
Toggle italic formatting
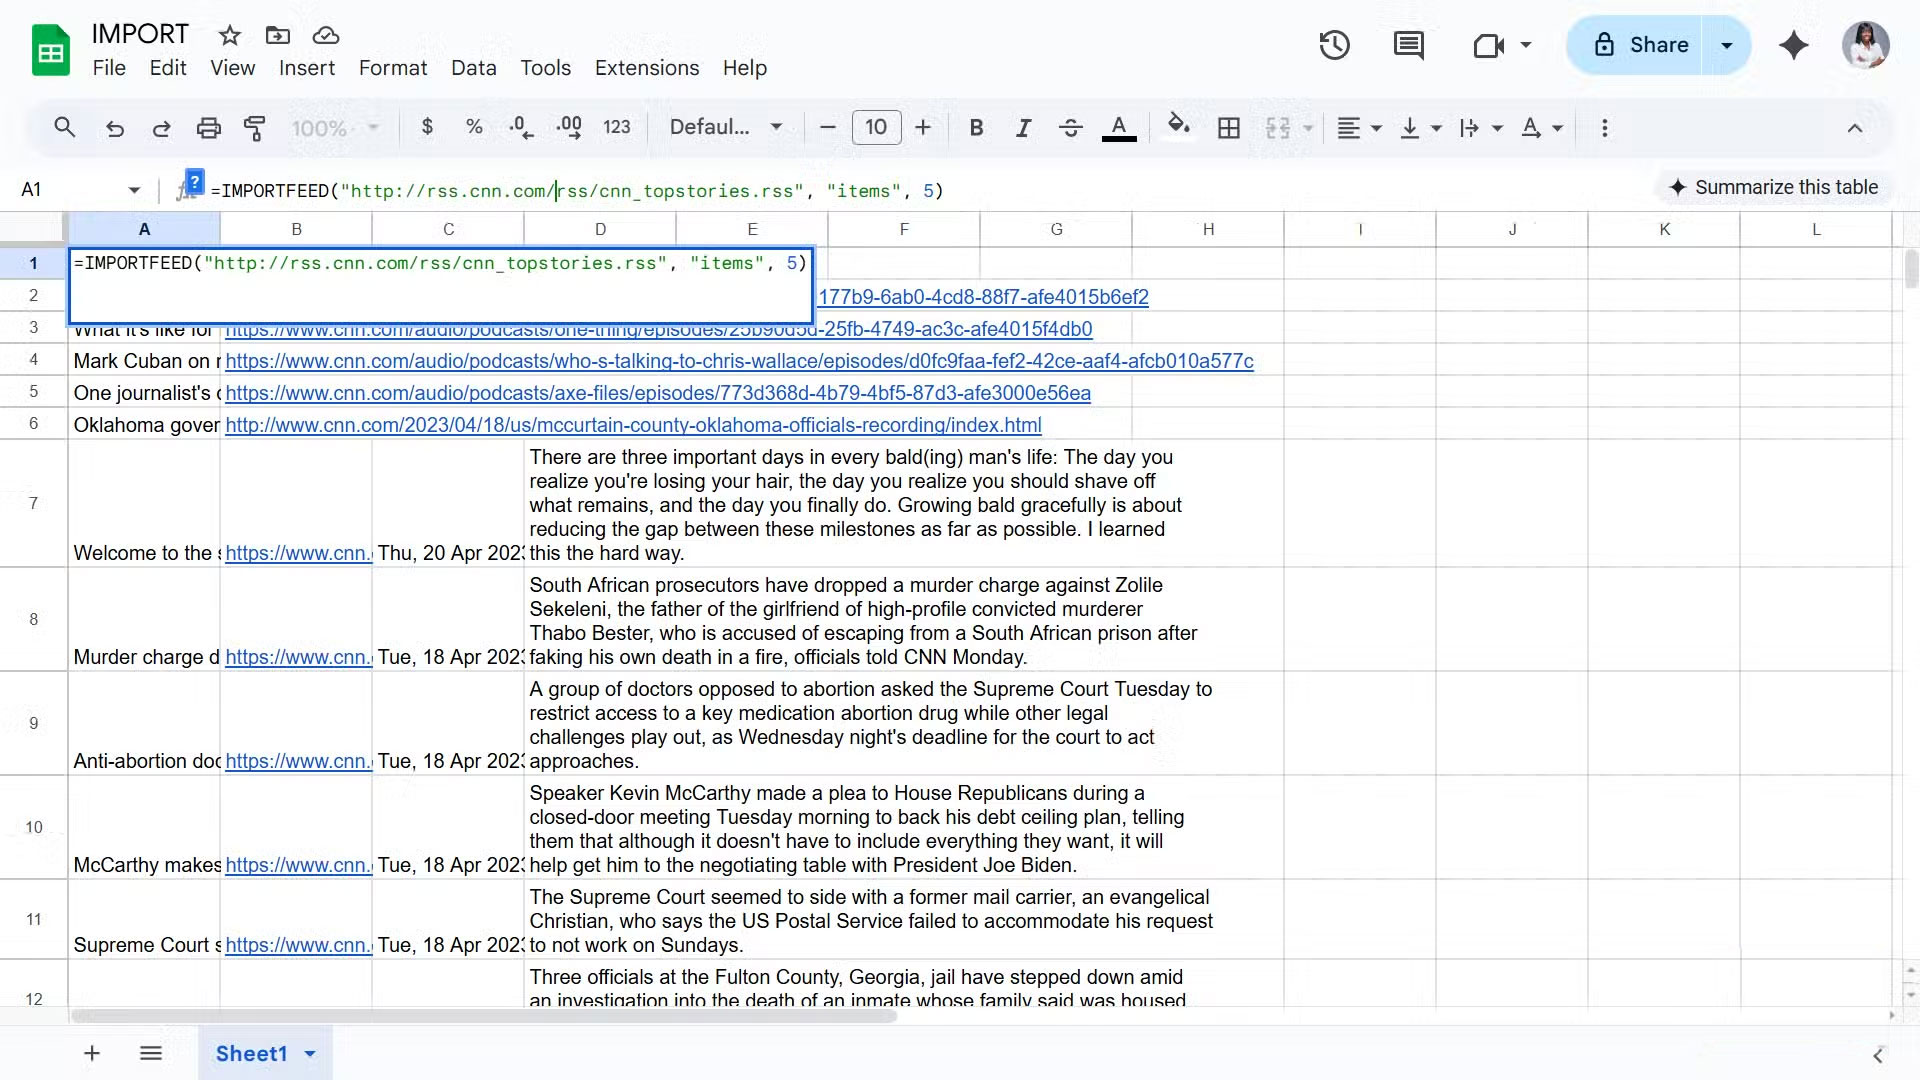click(x=1023, y=128)
